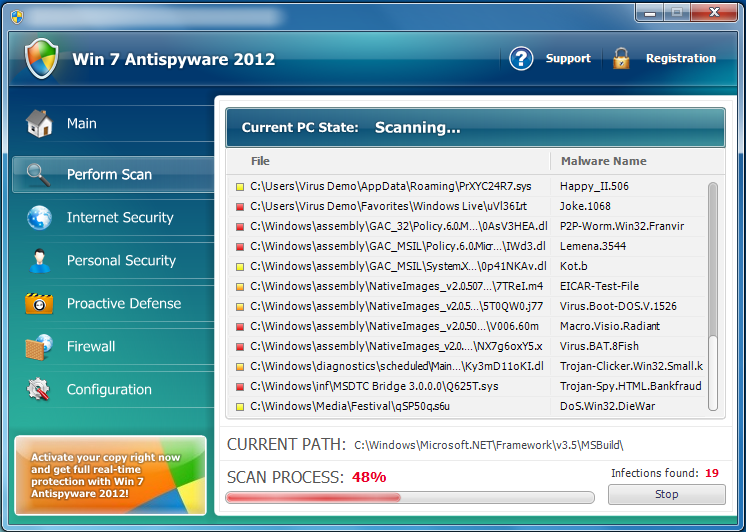
Task: Open the Support link
Action: 568,59
